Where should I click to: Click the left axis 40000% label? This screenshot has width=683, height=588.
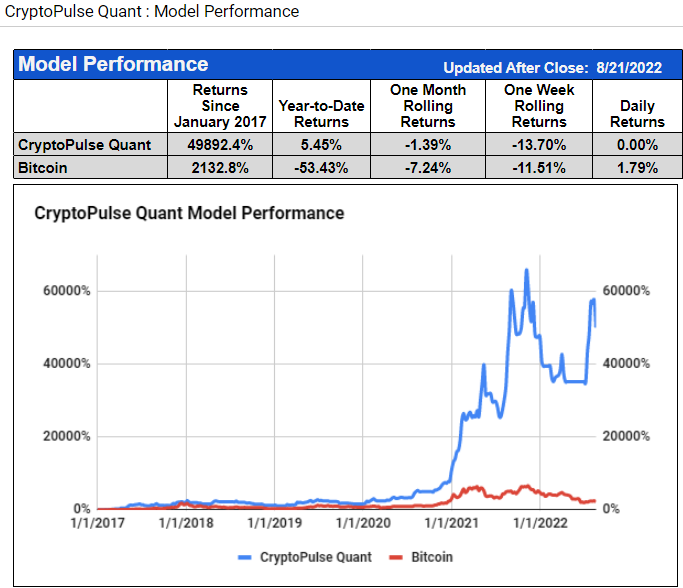pos(67,363)
